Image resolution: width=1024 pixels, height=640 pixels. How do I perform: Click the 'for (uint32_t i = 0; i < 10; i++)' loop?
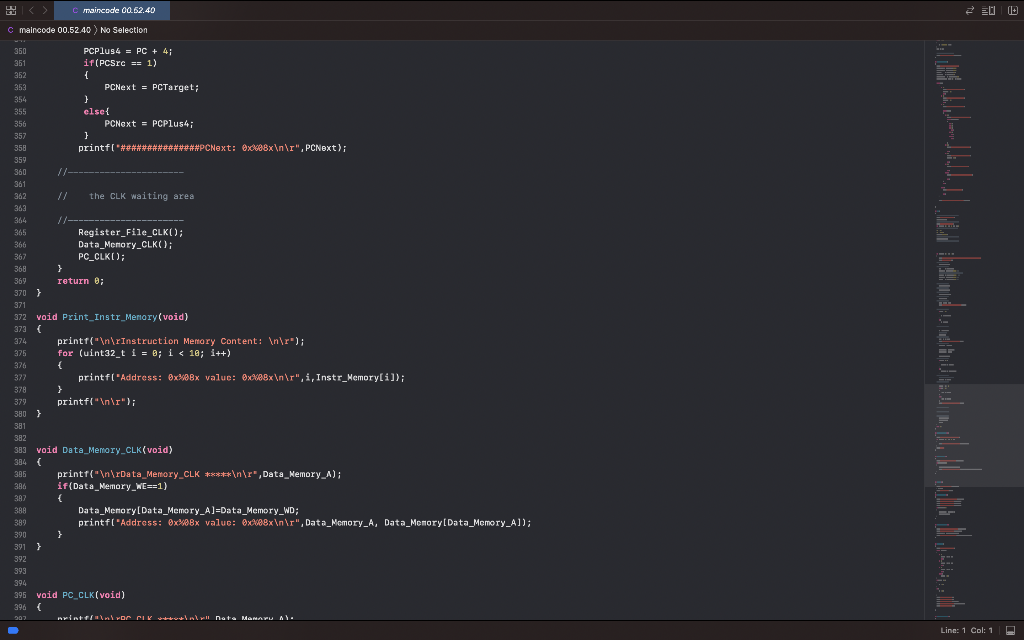click(x=144, y=353)
